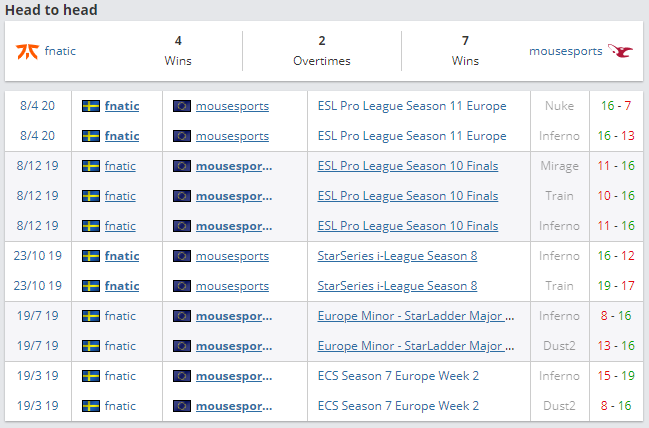The image size is (649, 428).
Task: Open mousesports team link in header
Action: [566, 50]
